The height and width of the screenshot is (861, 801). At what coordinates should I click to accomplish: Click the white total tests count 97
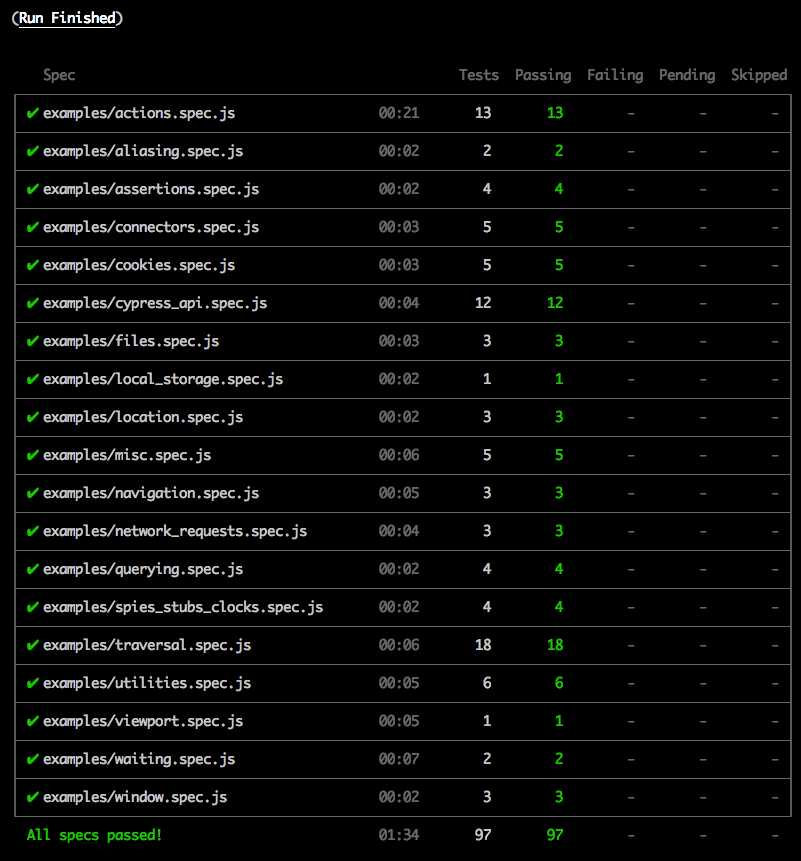tap(483, 835)
